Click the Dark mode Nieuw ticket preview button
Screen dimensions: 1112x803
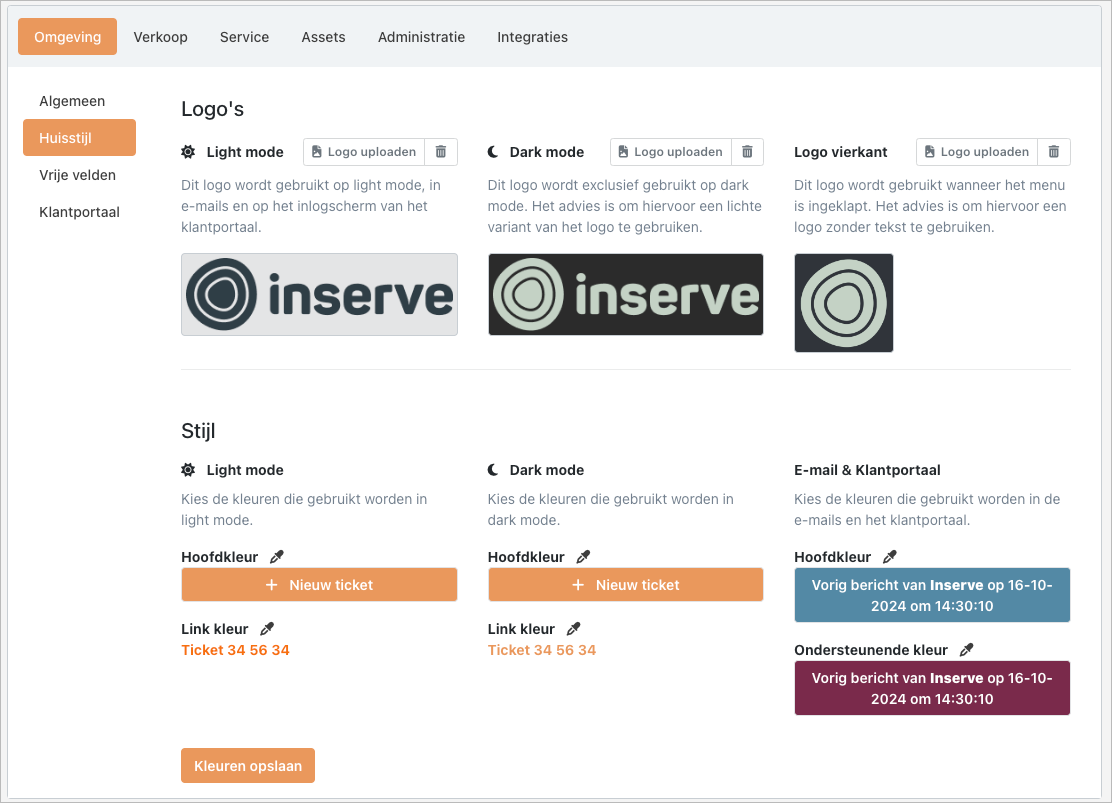[x=626, y=585]
